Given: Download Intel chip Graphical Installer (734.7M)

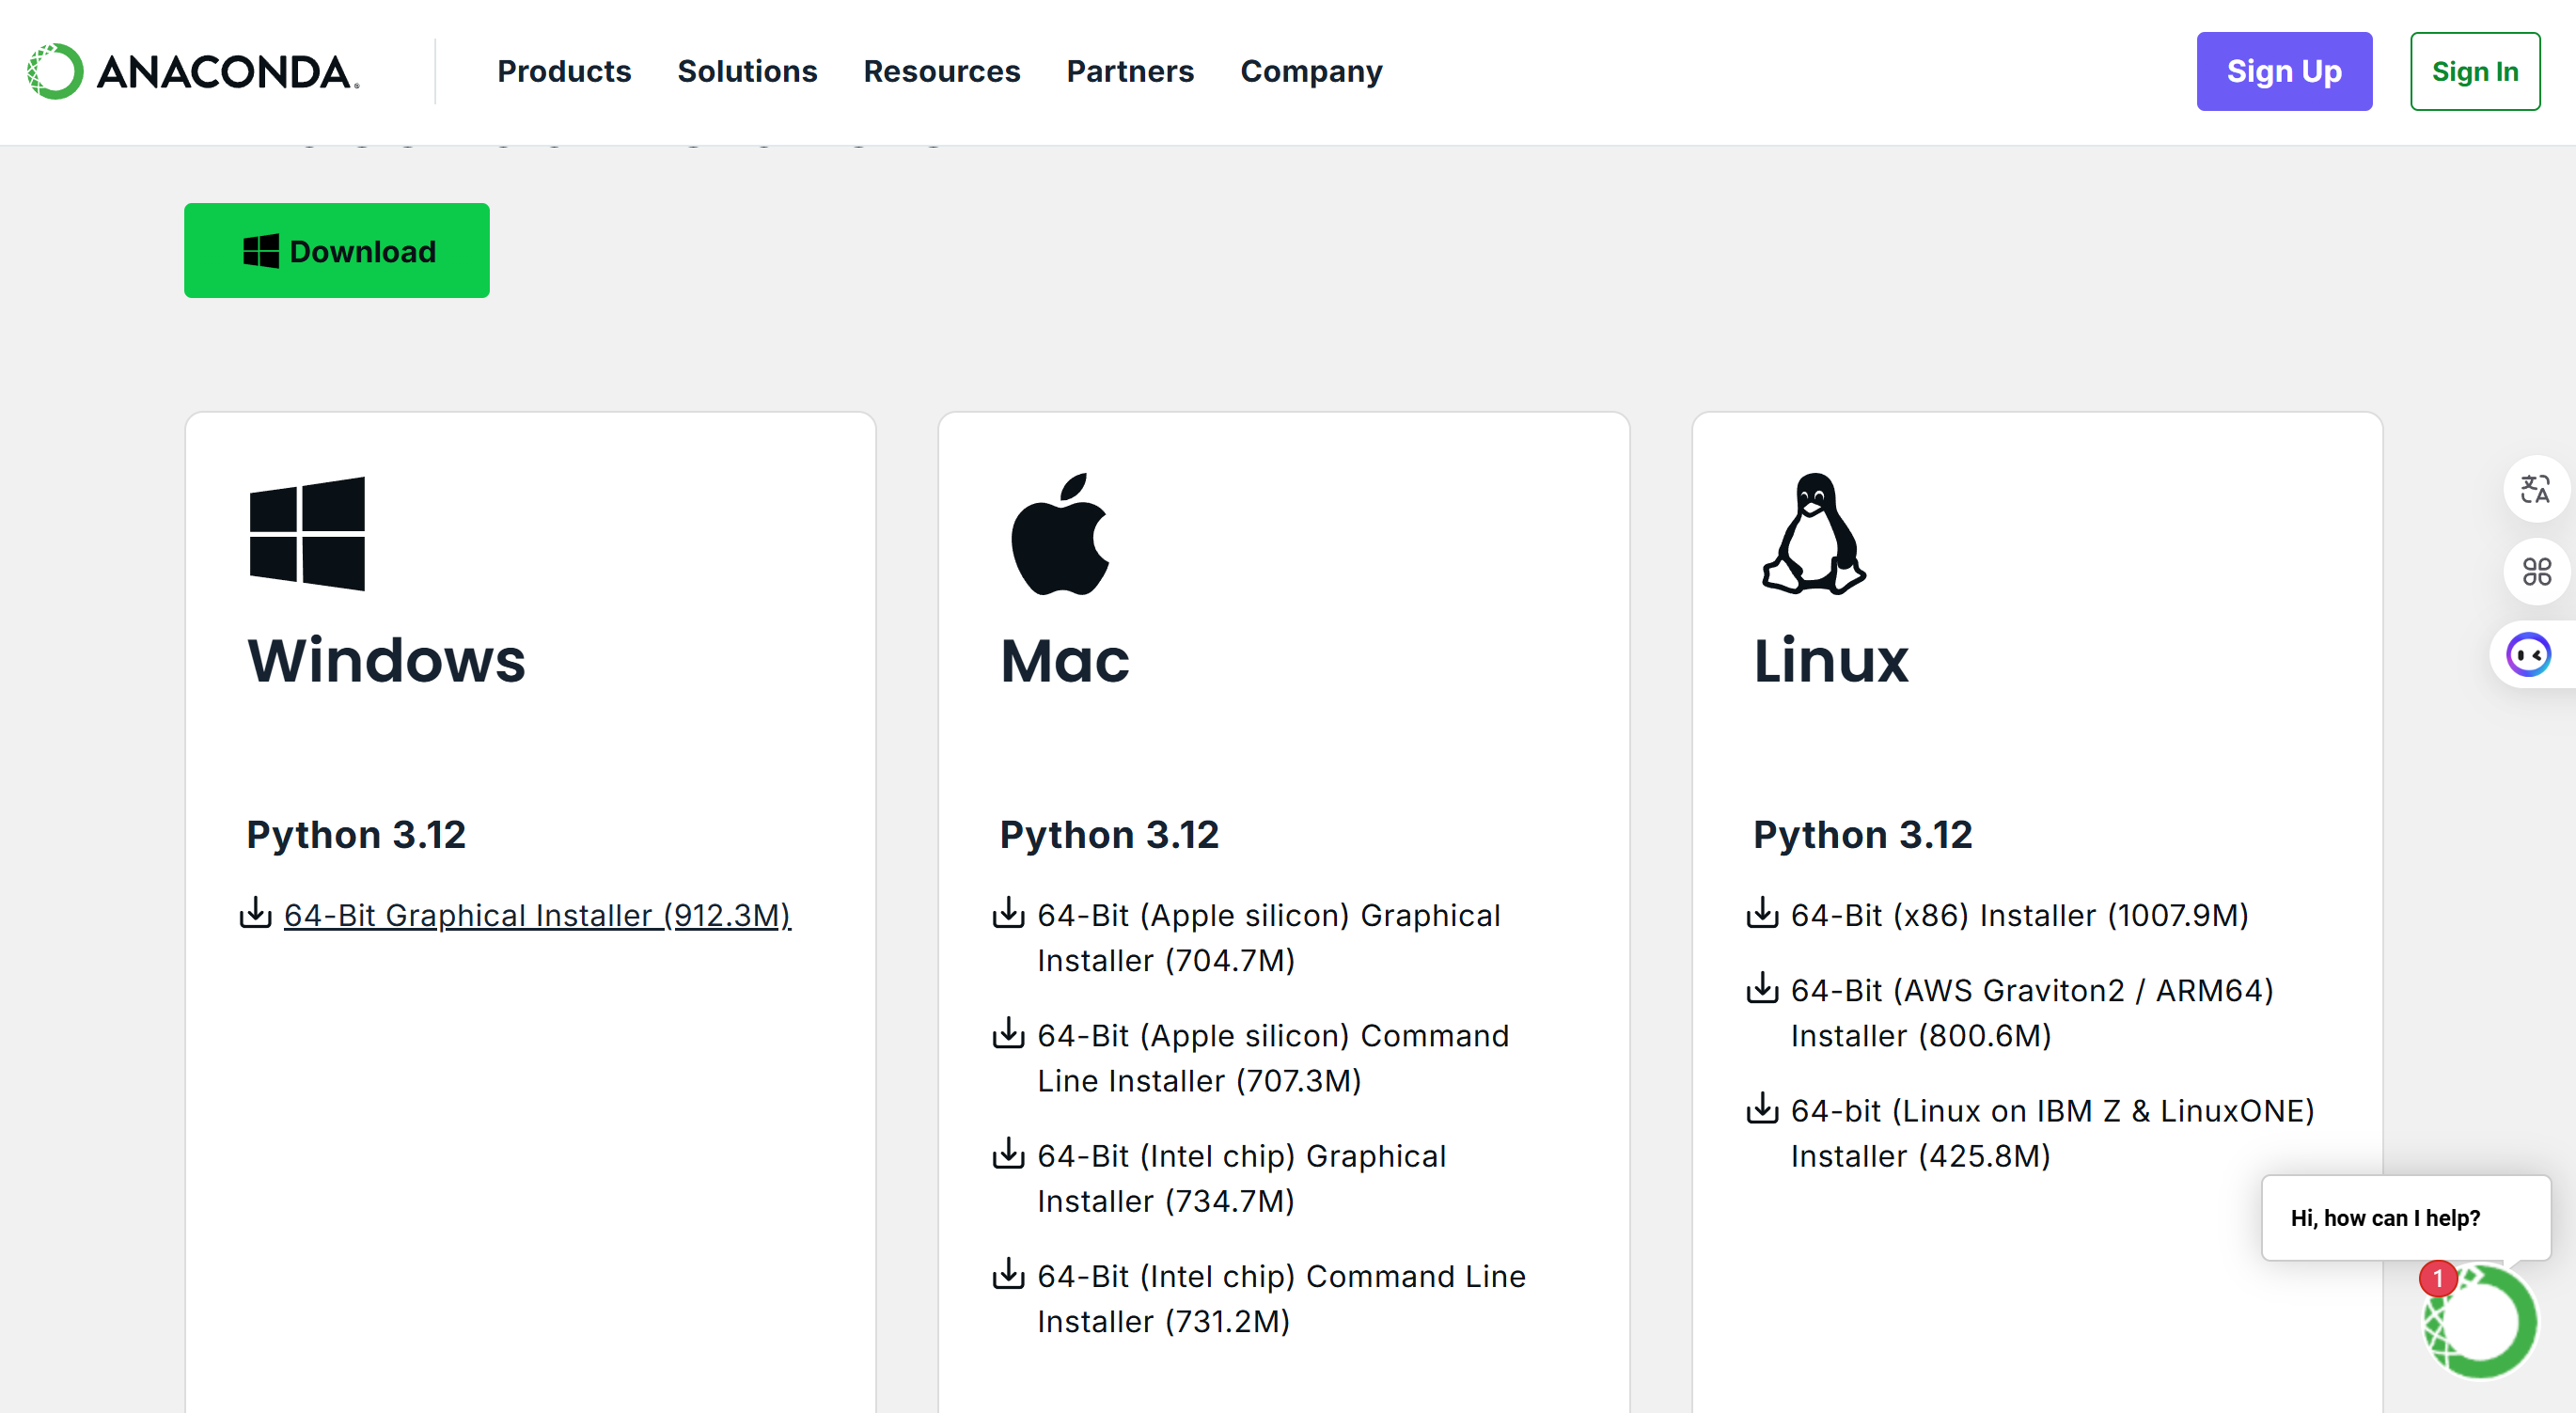Looking at the screenshot, I should tap(1242, 1178).
